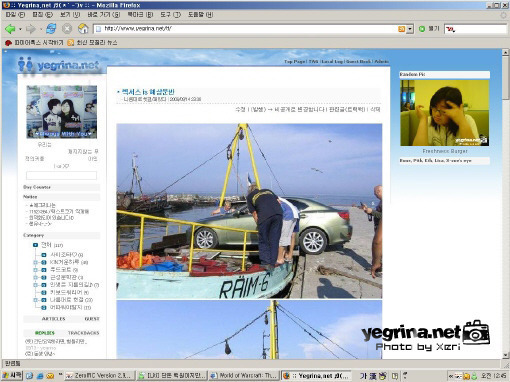The height and width of the screenshot is (382, 510).
Task: Click the system tray clock
Action: click(x=493, y=376)
